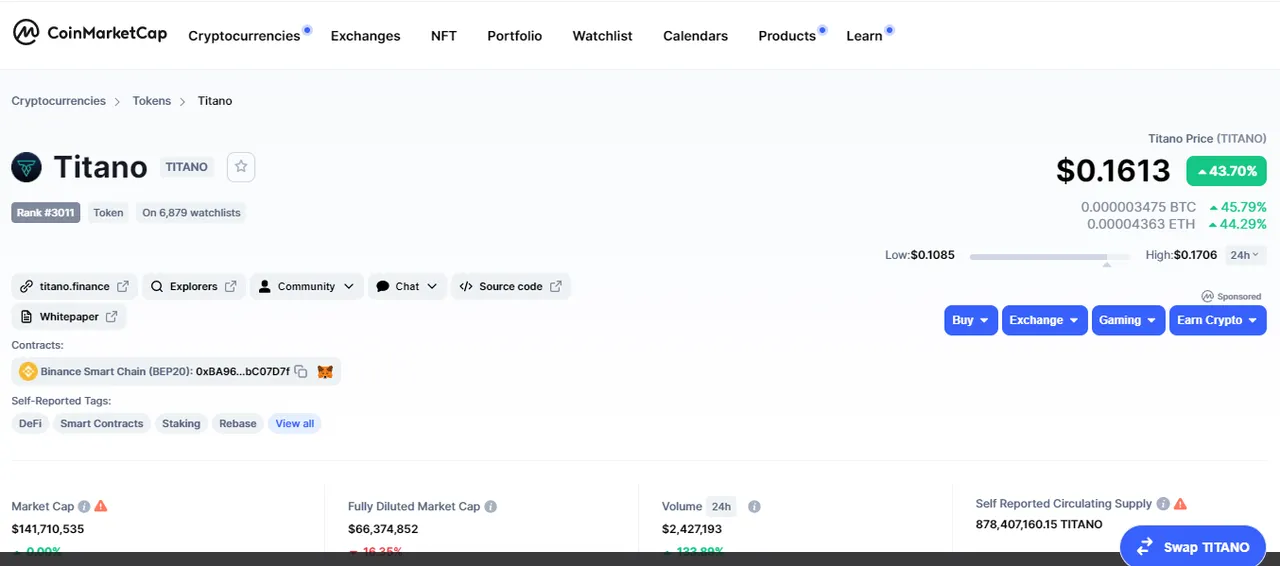This screenshot has width=1280, height=566.
Task: Open info icon next to Market Cap
Action: [x=84, y=506]
